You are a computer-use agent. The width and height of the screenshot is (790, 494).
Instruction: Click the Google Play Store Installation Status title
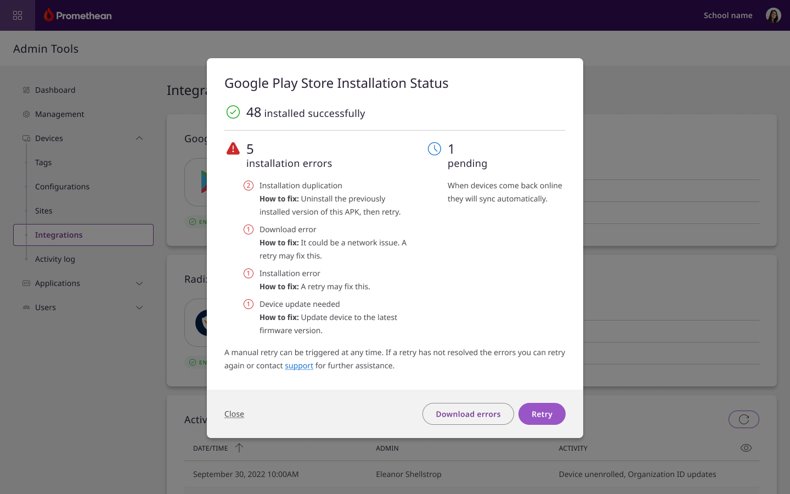pyautogui.click(x=336, y=83)
